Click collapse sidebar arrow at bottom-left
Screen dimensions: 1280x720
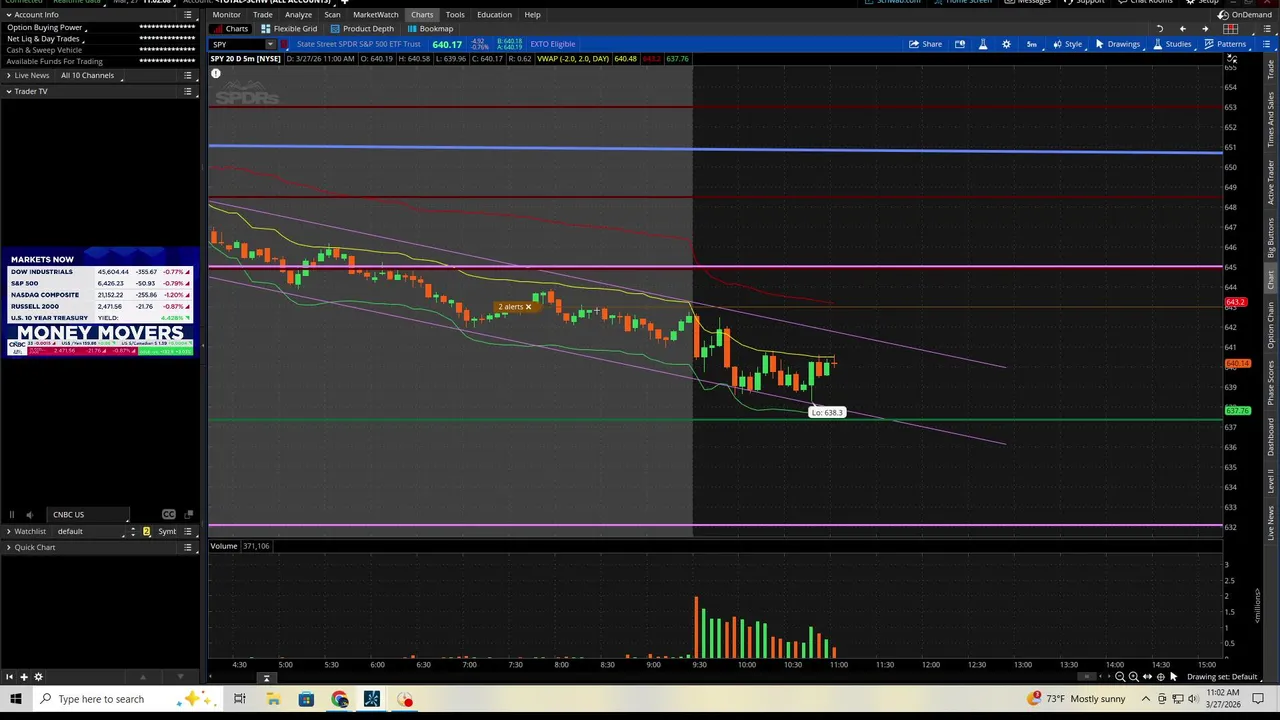pos(9,677)
